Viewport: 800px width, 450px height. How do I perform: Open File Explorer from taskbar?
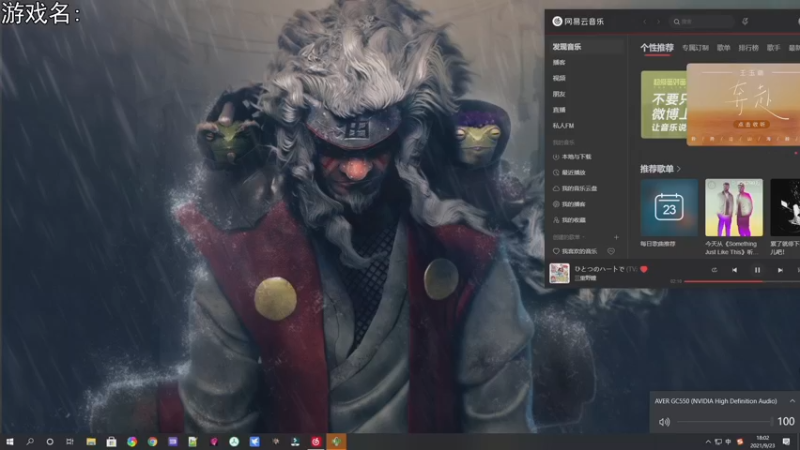pos(91,442)
